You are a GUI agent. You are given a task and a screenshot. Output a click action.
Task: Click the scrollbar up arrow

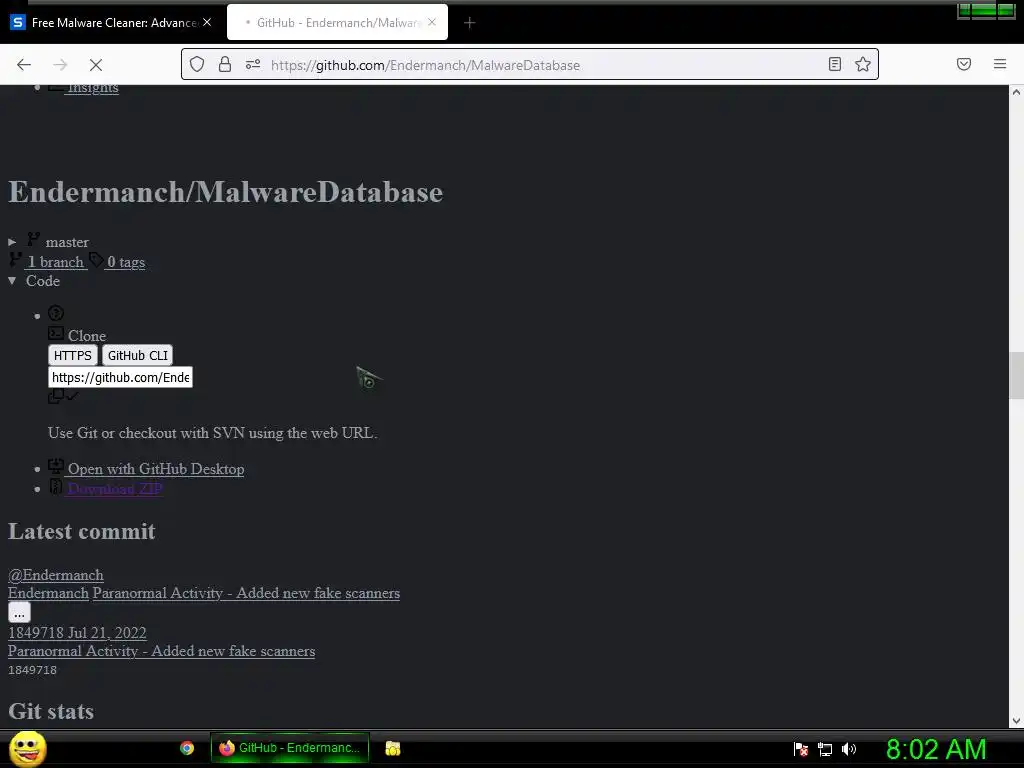click(x=1016, y=92)
